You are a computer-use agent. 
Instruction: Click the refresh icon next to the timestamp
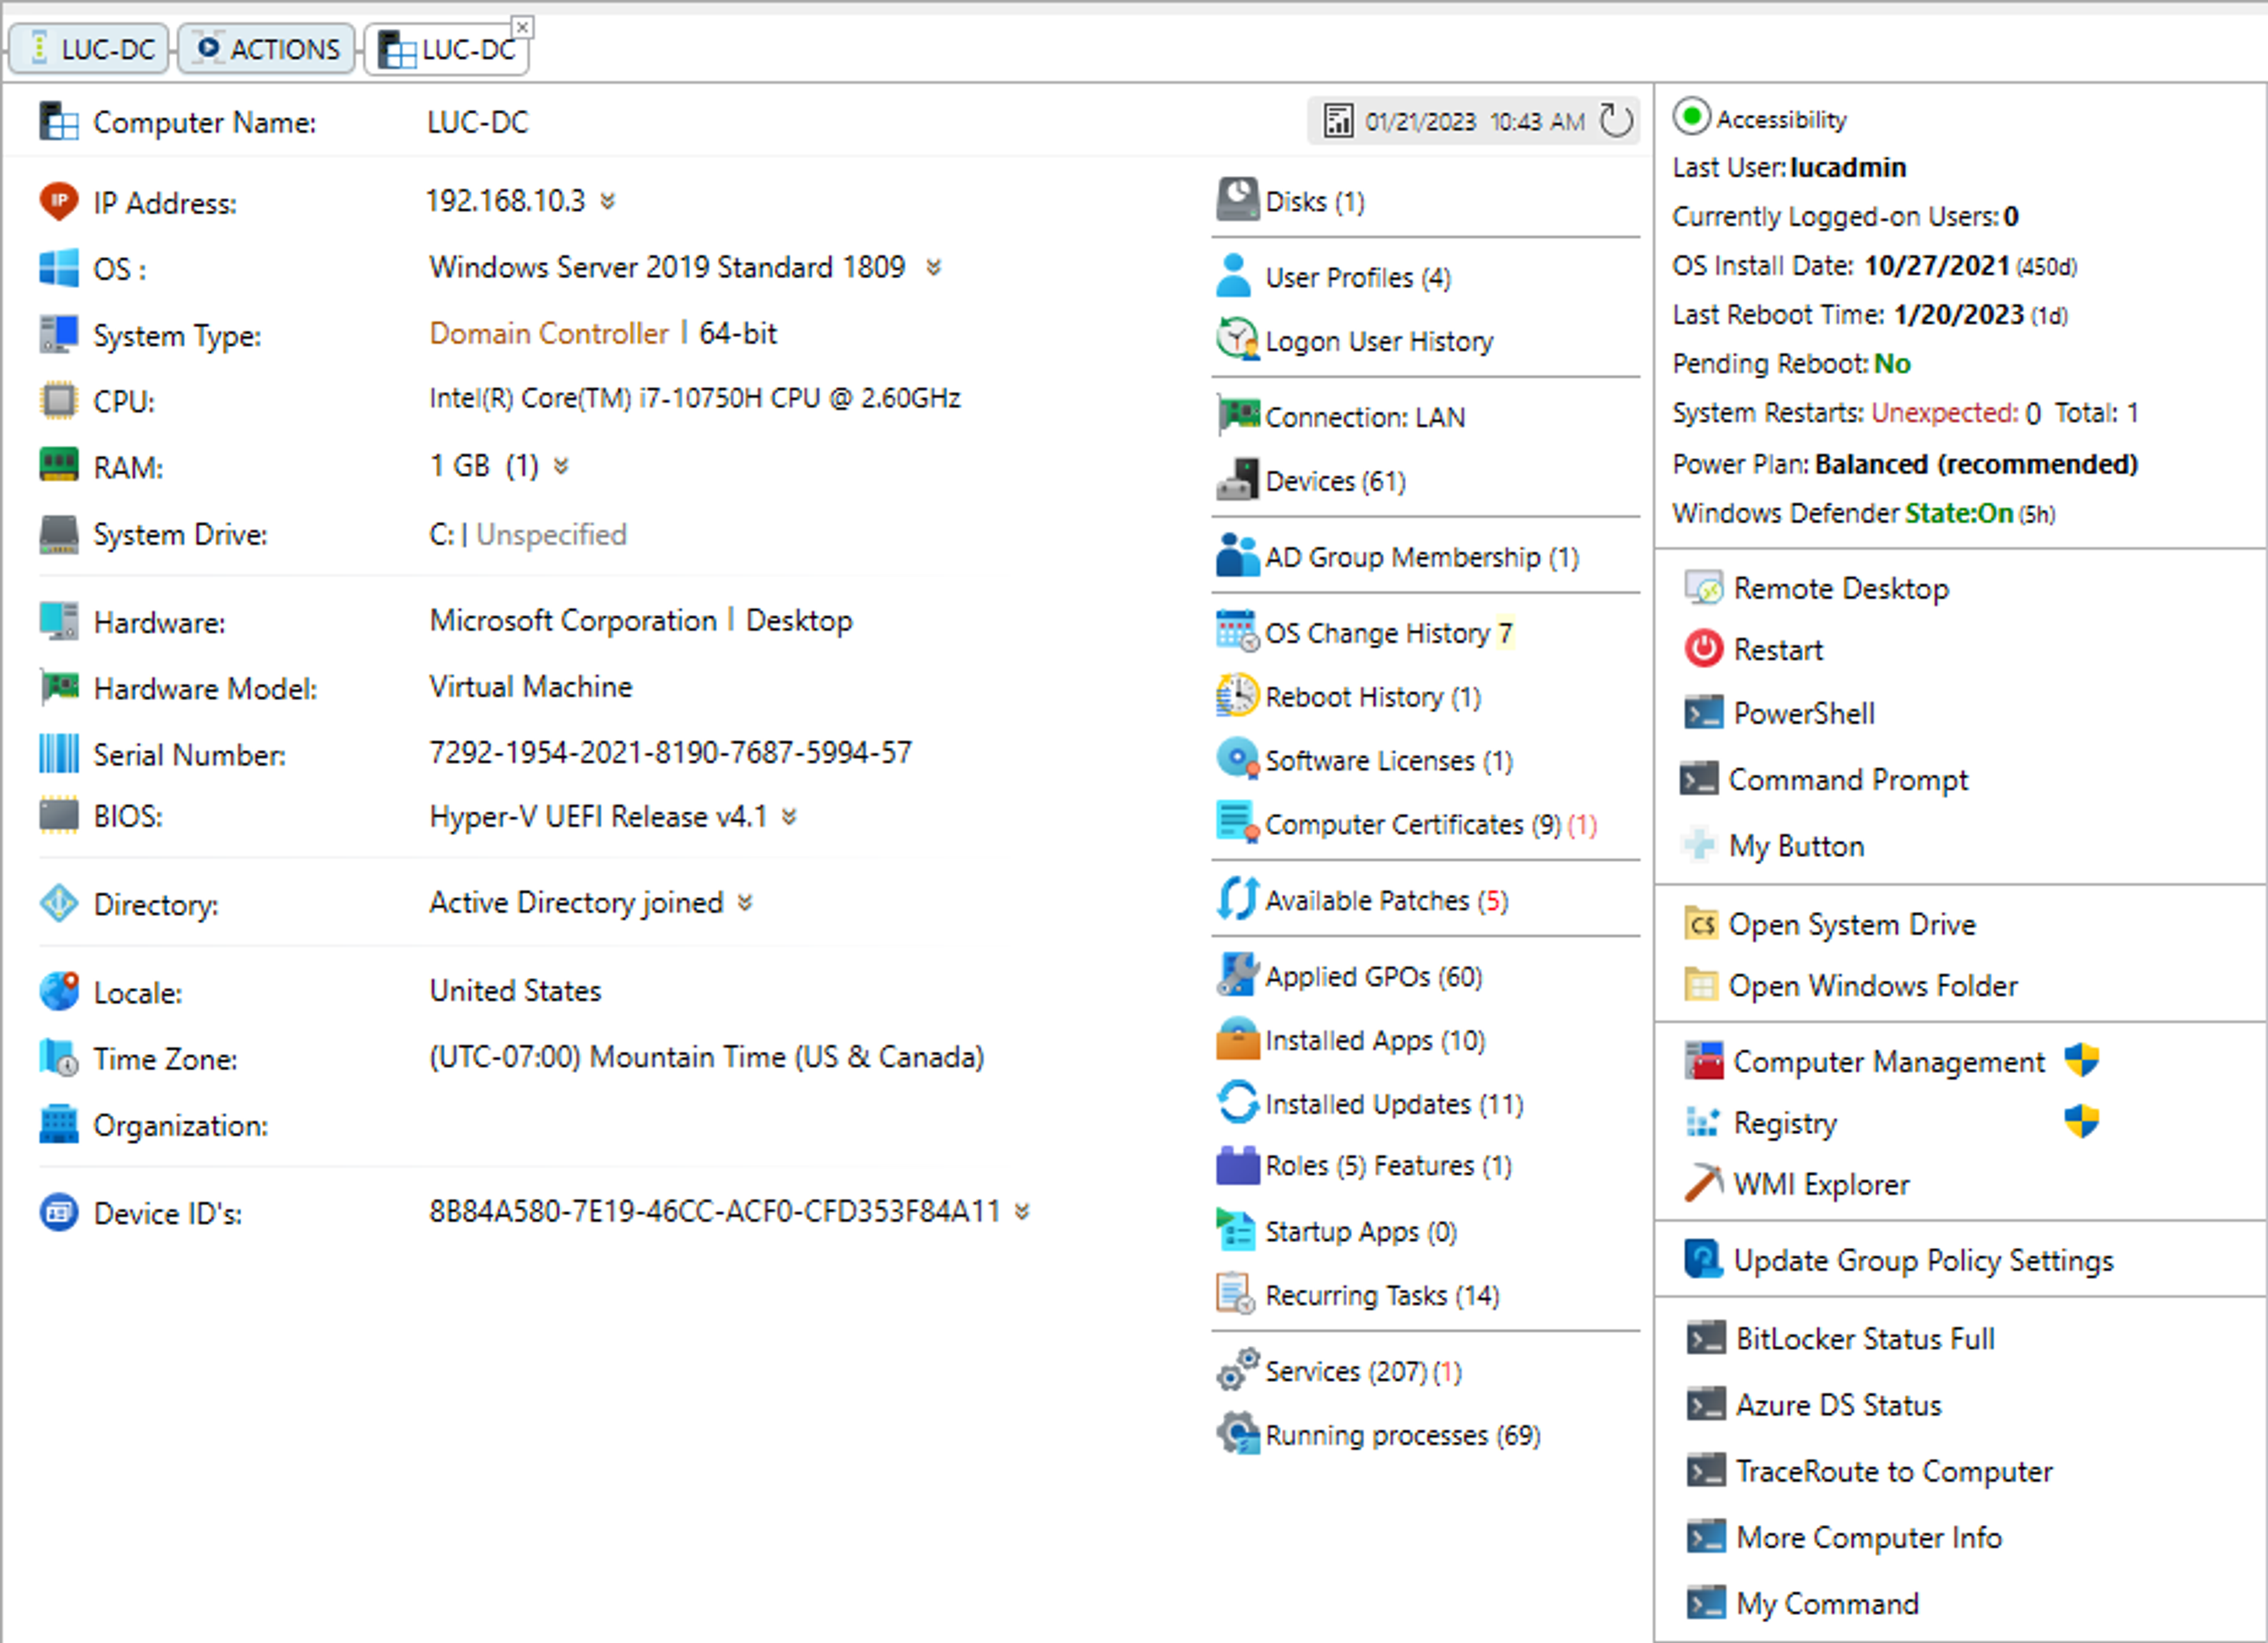(x=1616, y=121)
